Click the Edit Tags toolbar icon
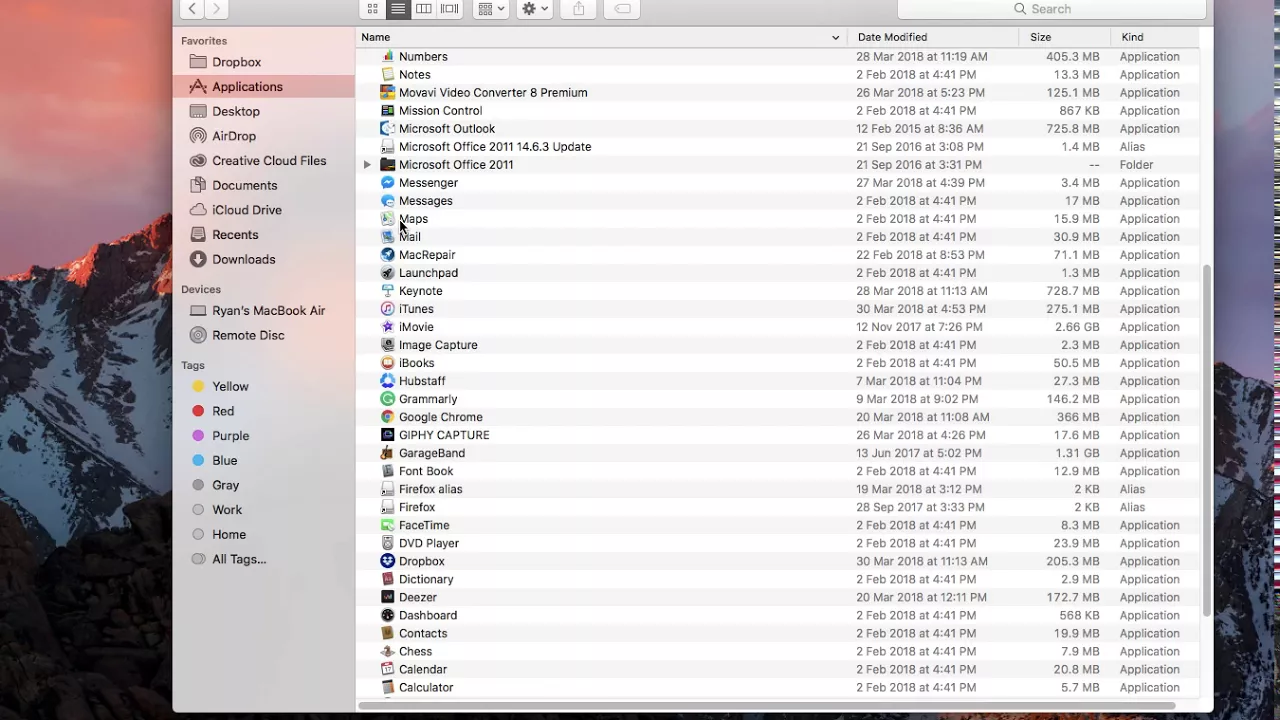Image resolution: width=1280 pixels, height=720 pixels. (622, 9)
